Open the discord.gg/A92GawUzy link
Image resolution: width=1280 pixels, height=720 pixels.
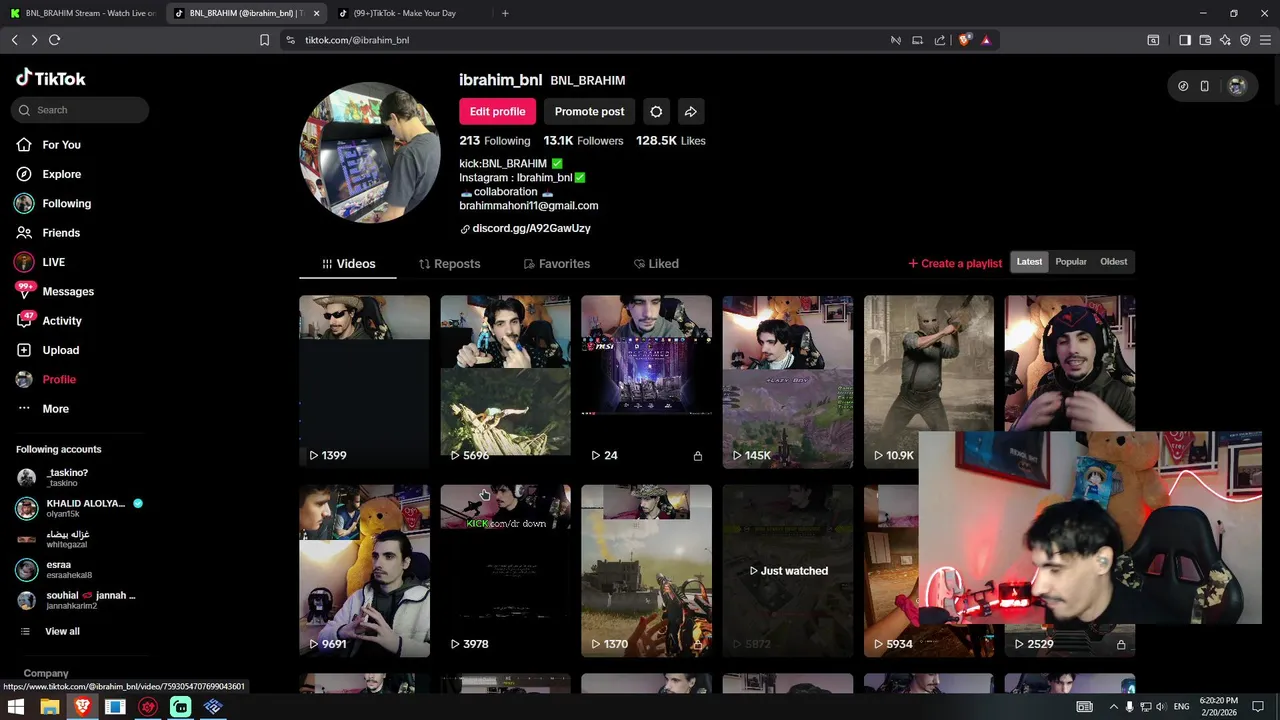[531, 228]
